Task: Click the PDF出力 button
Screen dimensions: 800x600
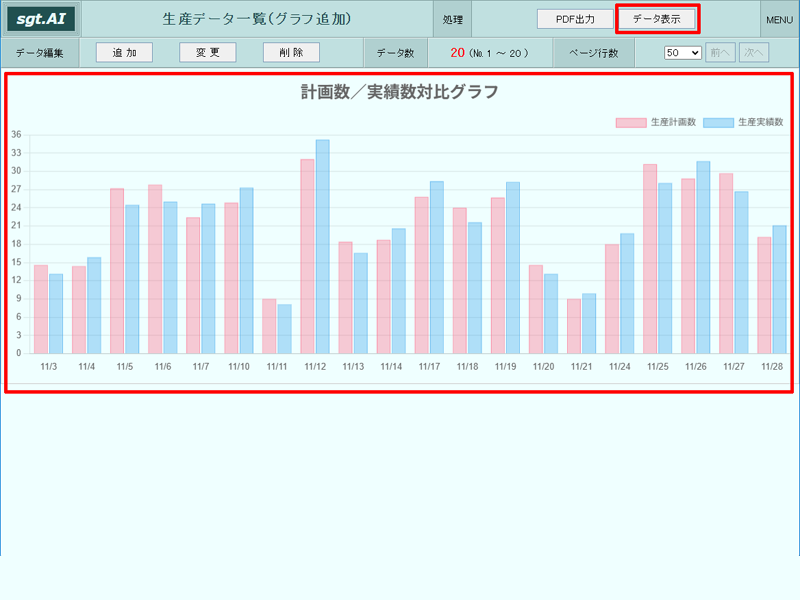Action: (575, 19)
